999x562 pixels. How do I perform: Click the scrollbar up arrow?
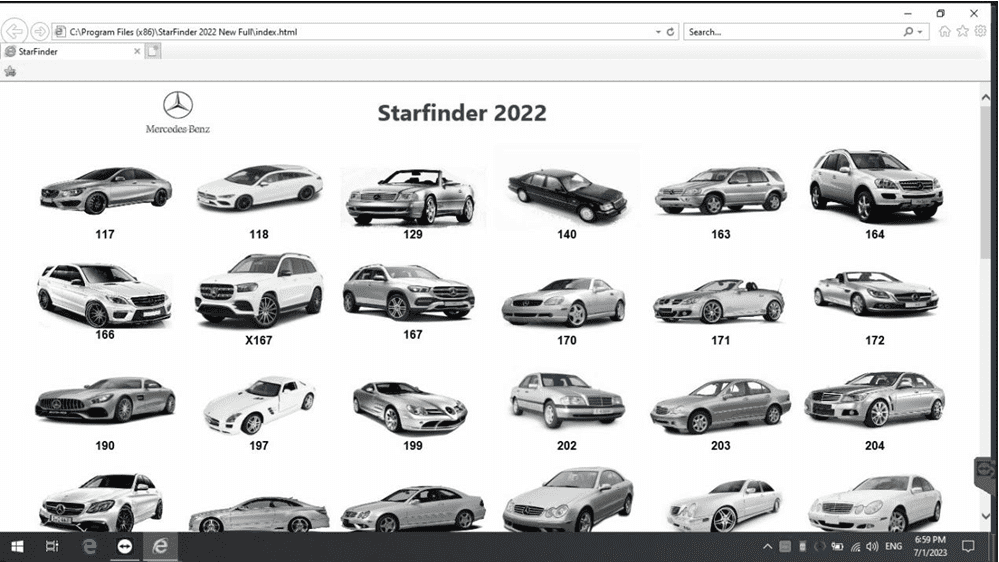click(x=986, y=97)
